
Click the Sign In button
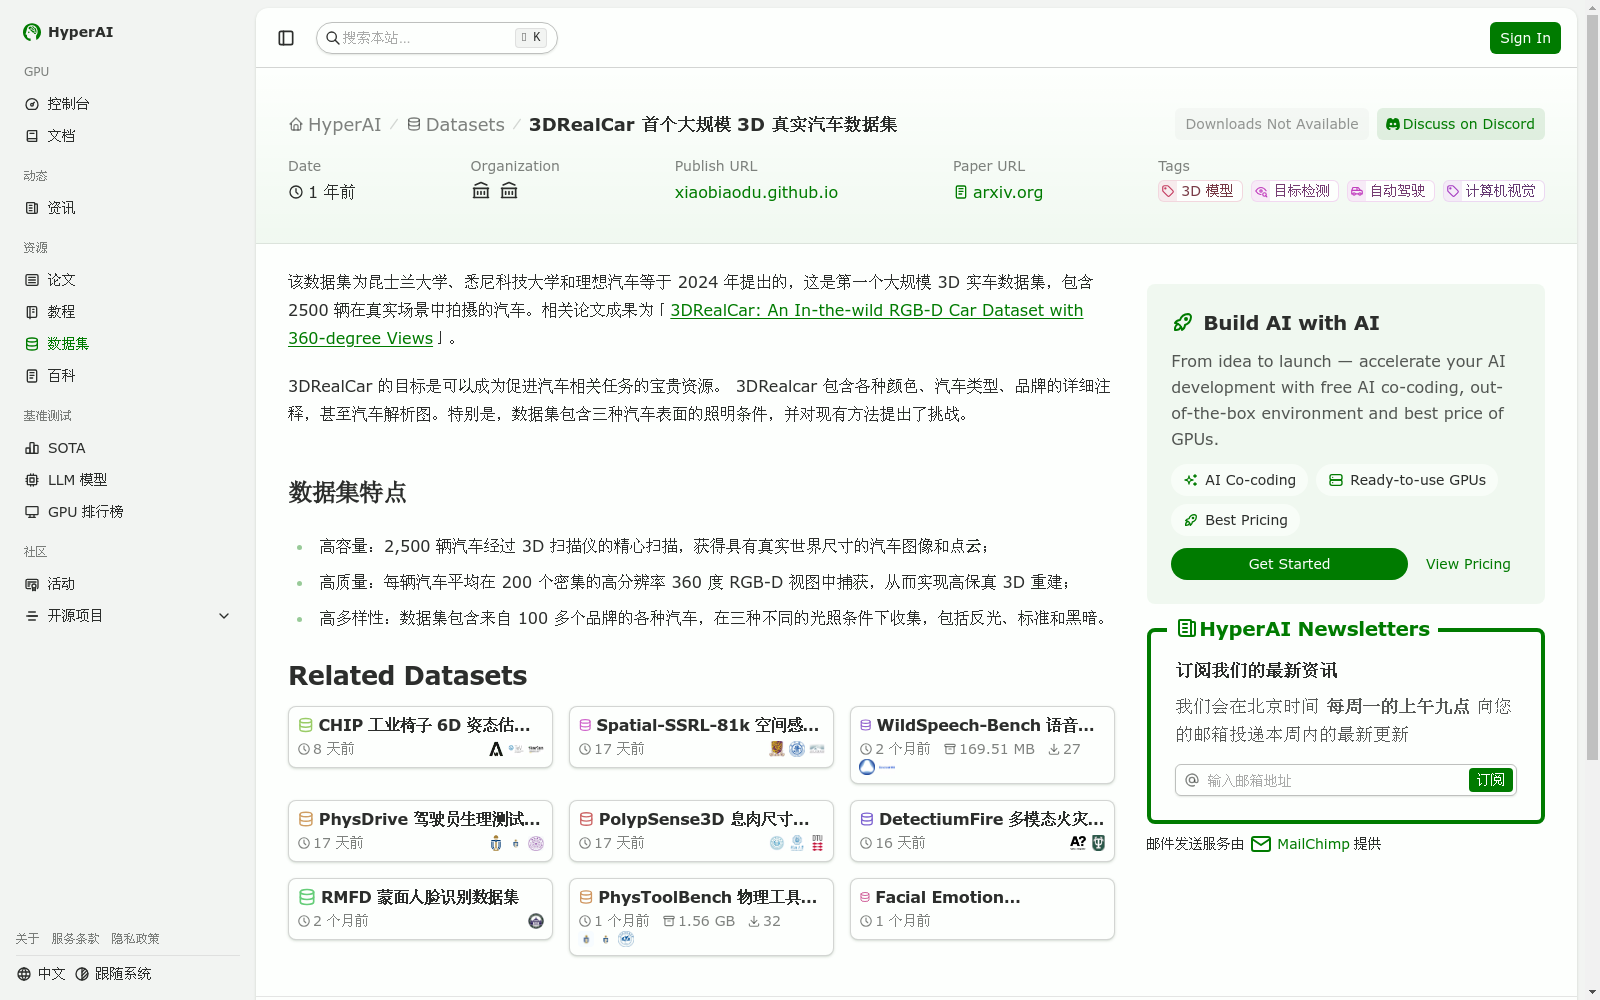click(1525, 38)
